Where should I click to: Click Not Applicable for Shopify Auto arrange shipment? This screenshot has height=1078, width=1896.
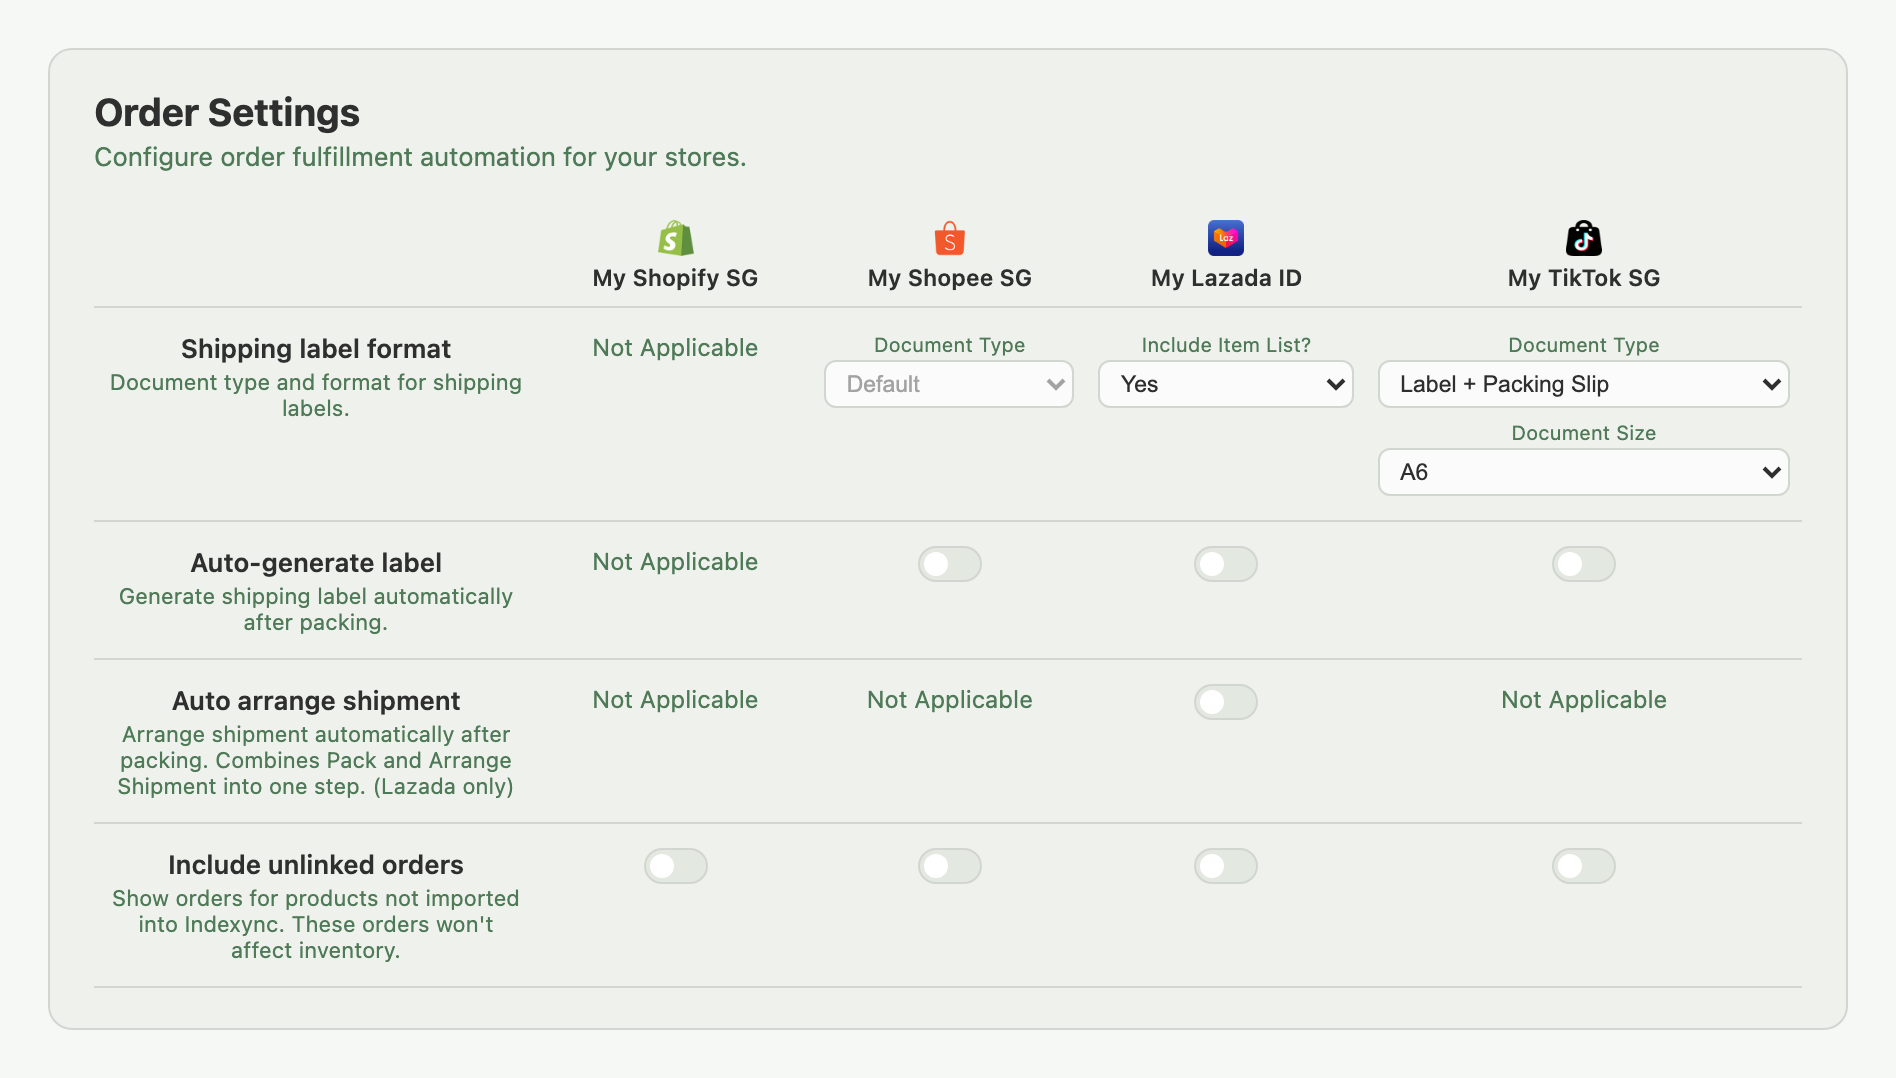[x=675, y=700]
